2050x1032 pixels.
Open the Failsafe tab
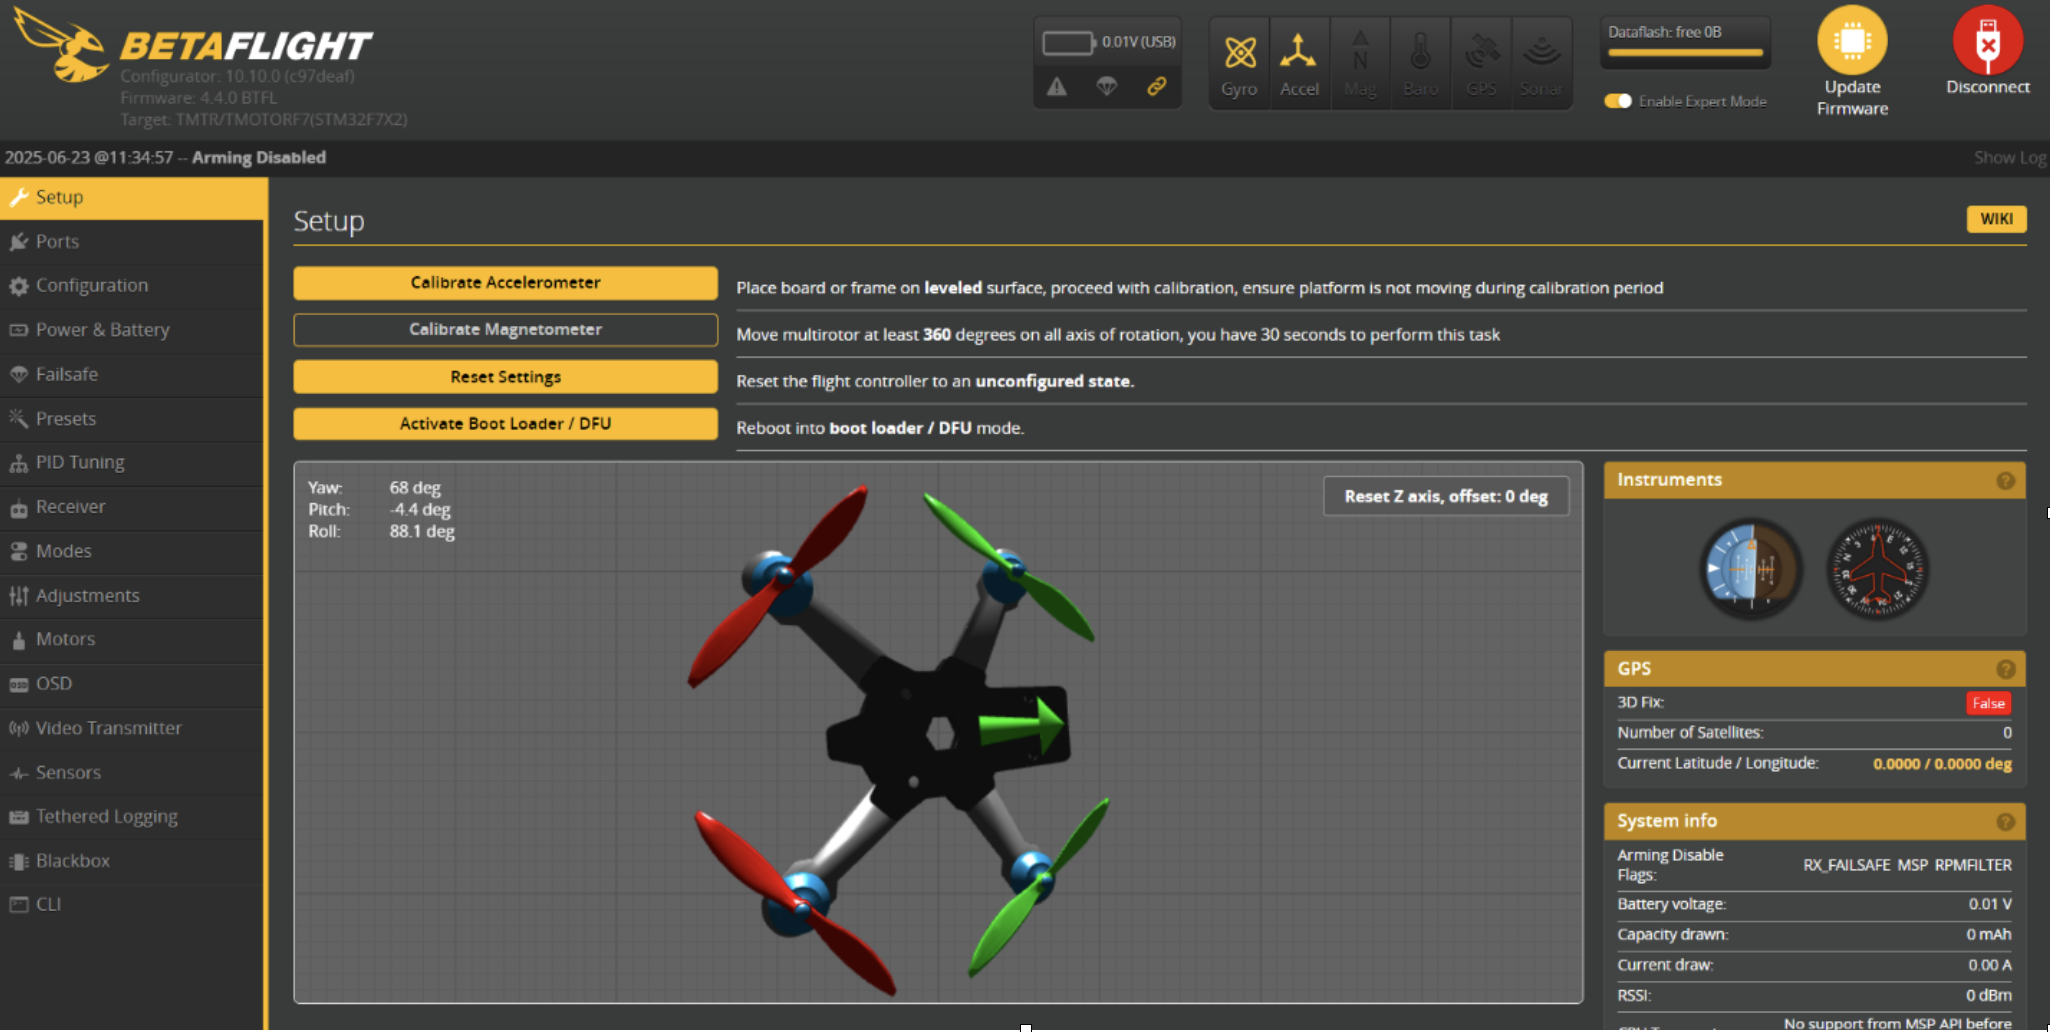pyautogui.click(x=132, y=375)
